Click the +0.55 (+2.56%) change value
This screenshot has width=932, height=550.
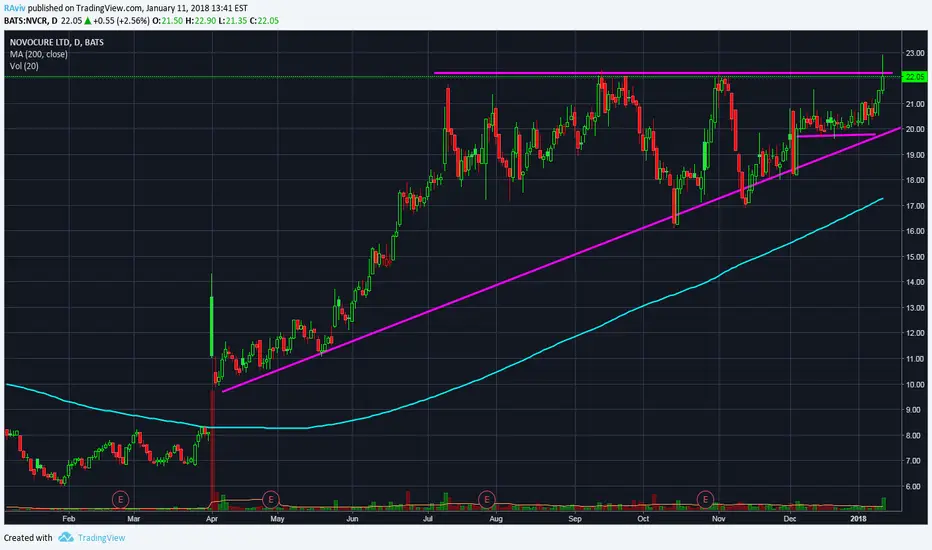(121, 20)
